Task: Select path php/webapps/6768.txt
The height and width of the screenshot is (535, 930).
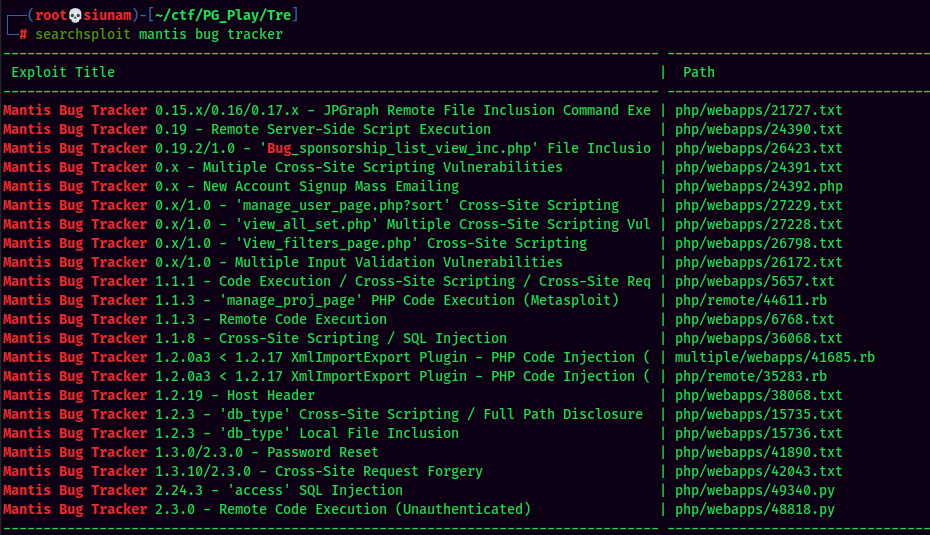Action: coord(754,319)
